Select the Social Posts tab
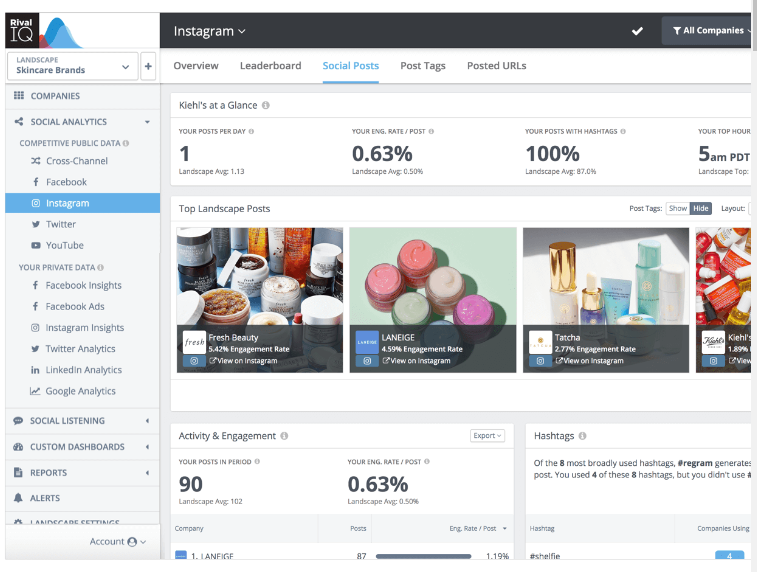The width and height of the screenshot is (757, 572). tap(350, 66)
